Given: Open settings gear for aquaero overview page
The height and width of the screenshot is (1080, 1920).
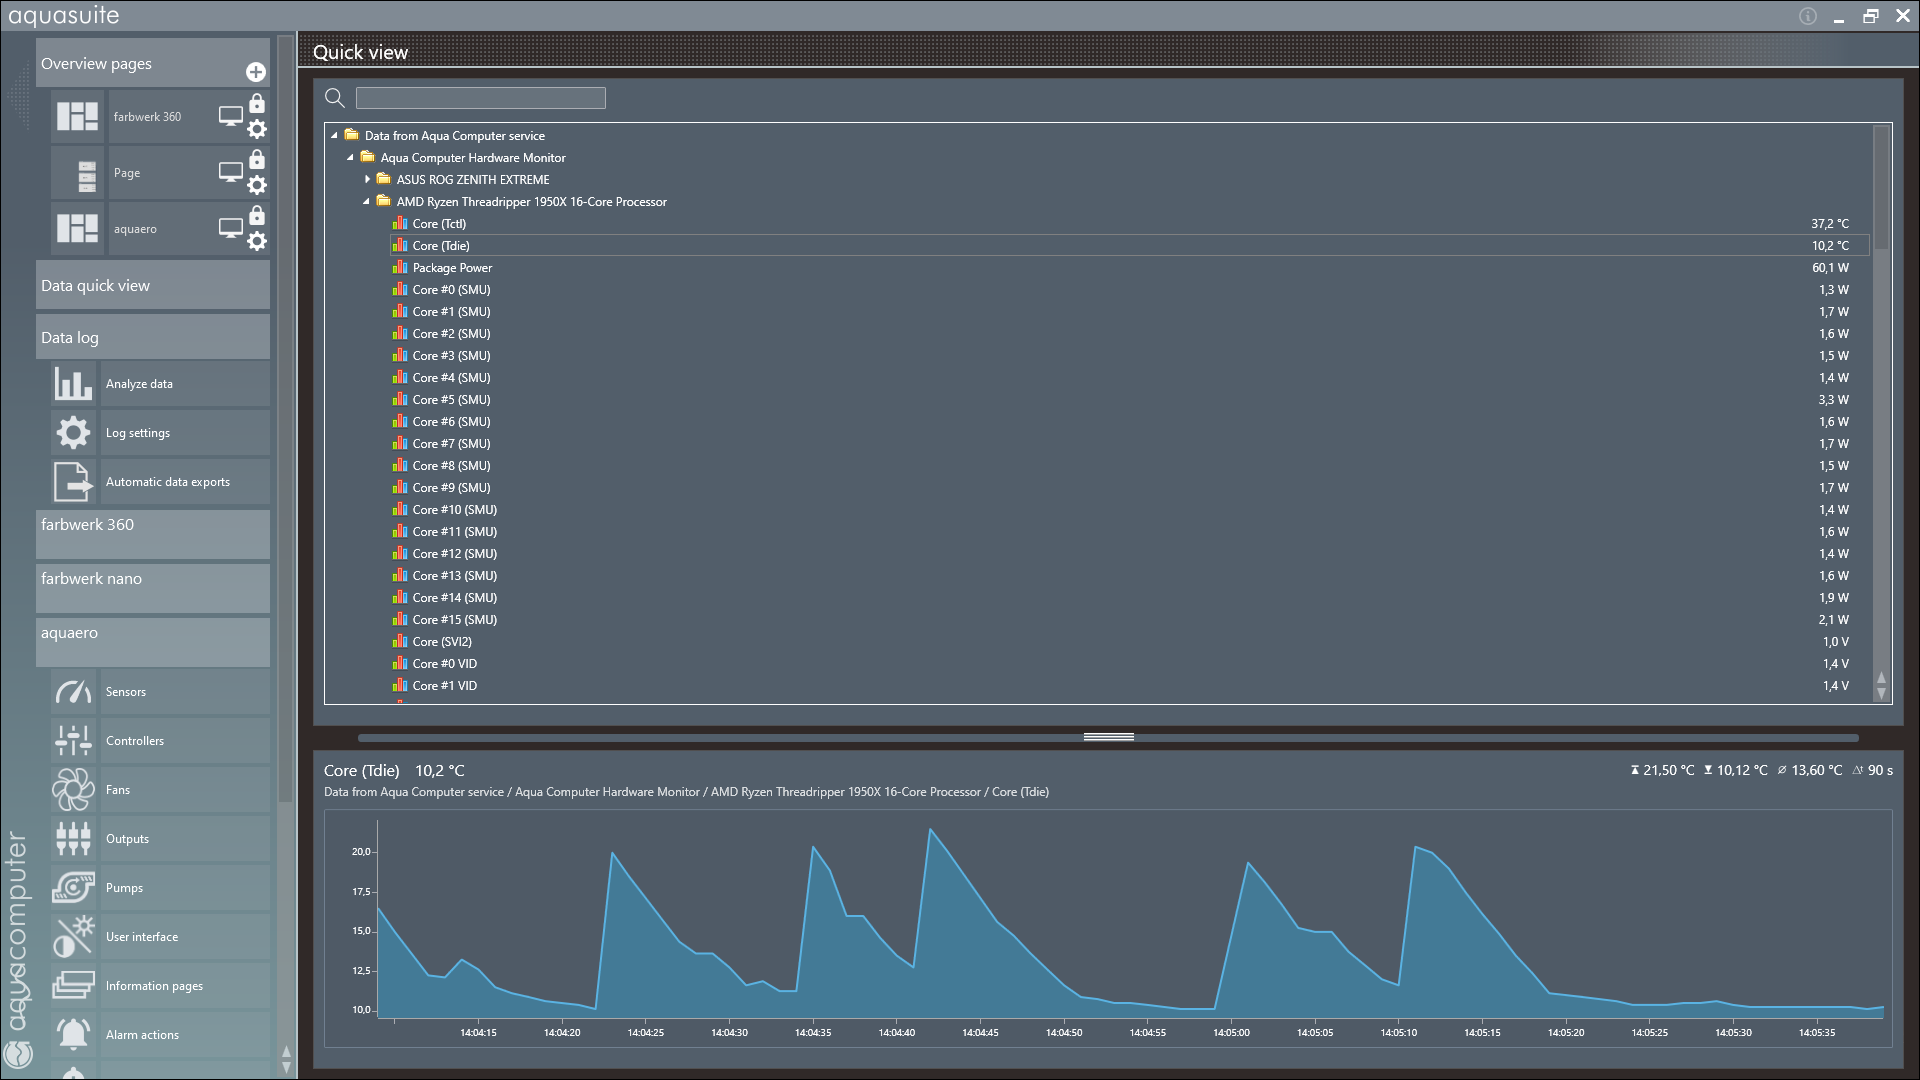Looking at the screenshot, I should coord(257,241).
